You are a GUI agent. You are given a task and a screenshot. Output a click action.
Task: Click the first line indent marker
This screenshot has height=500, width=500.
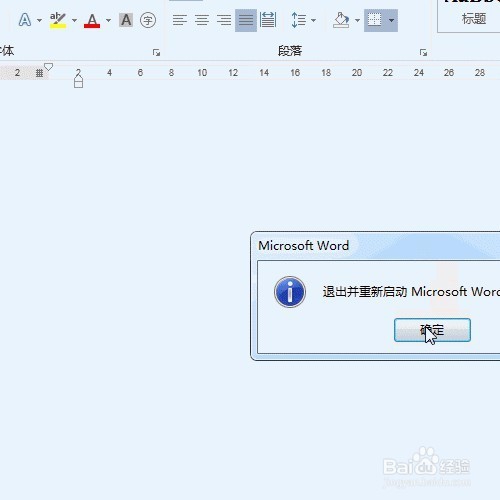click(x=48, y=67)
